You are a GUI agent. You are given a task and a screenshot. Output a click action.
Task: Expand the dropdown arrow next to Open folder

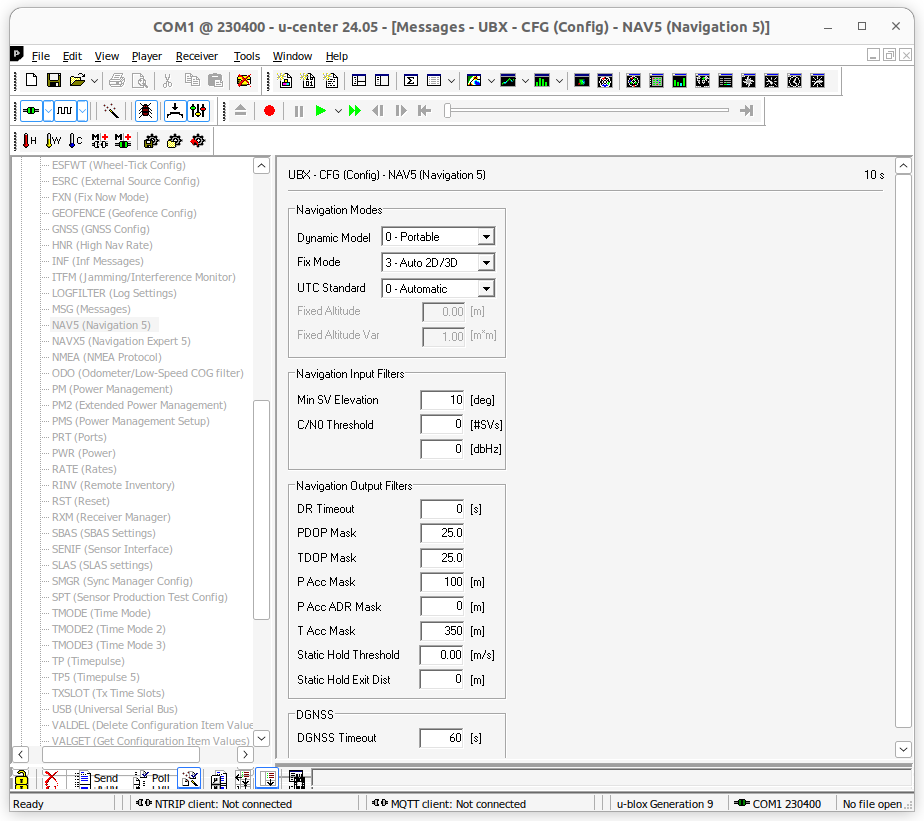point(94,81)
